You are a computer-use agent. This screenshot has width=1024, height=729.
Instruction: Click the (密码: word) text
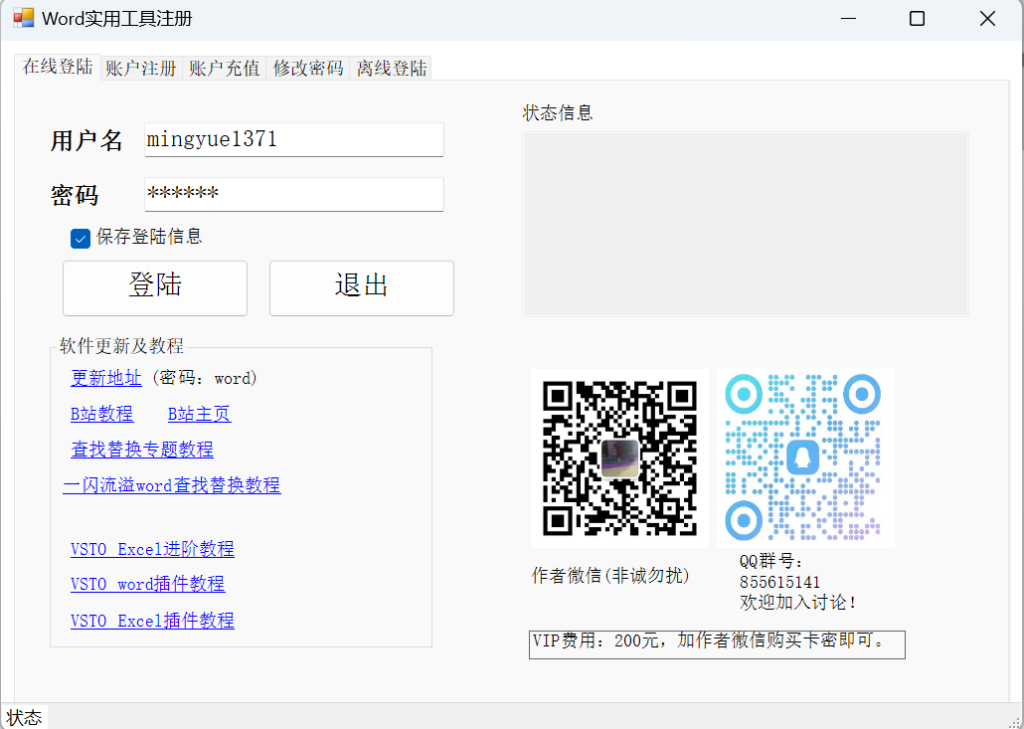[x=204, y=378]
